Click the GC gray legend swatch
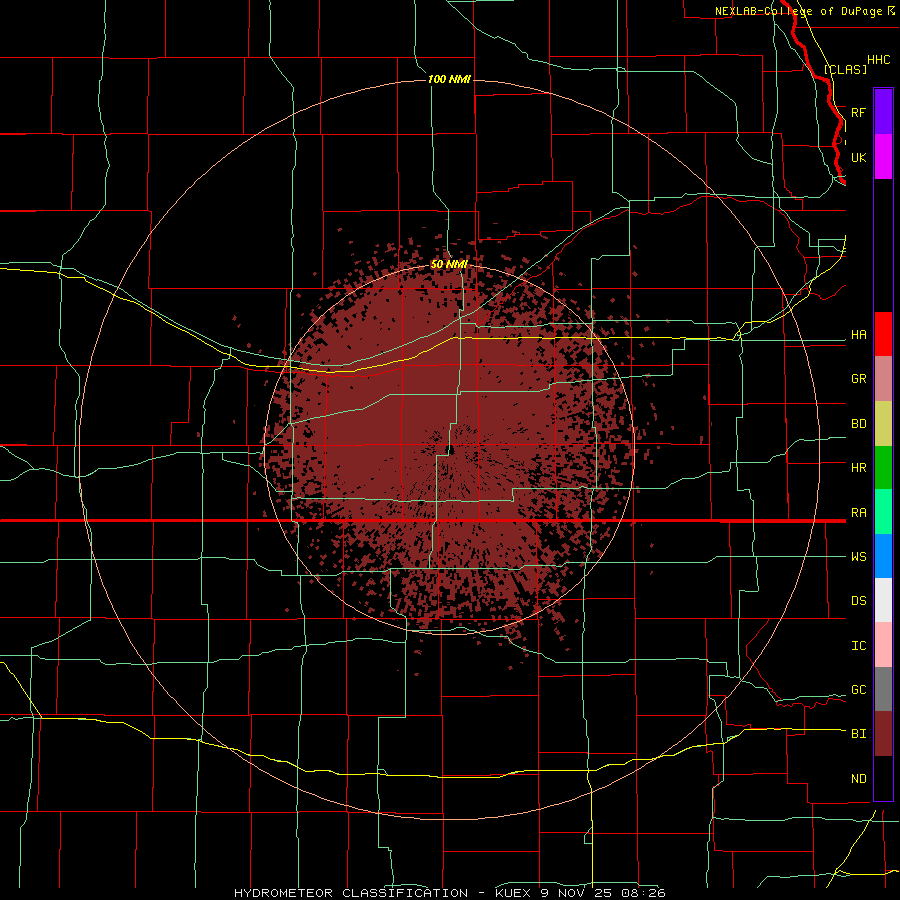The height and width of the screenshot is (900, 900). point(883,689)
